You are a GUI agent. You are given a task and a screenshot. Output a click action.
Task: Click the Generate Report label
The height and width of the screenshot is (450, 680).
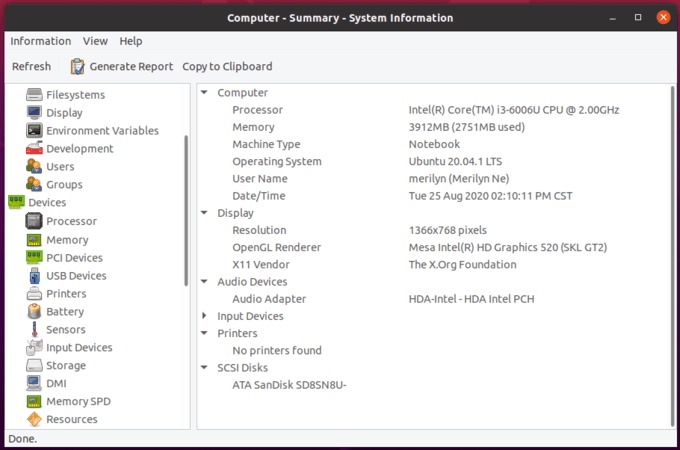[131, 66]
